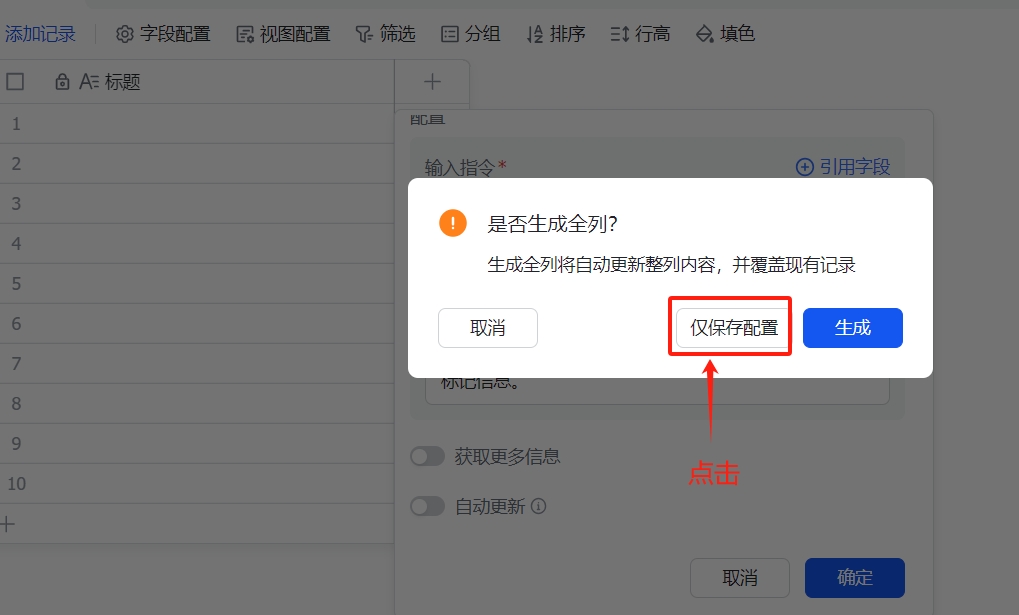Tick the select-all checkbox in header
The width and height of the screenshot is (1019, 615).
pos(15,82)
